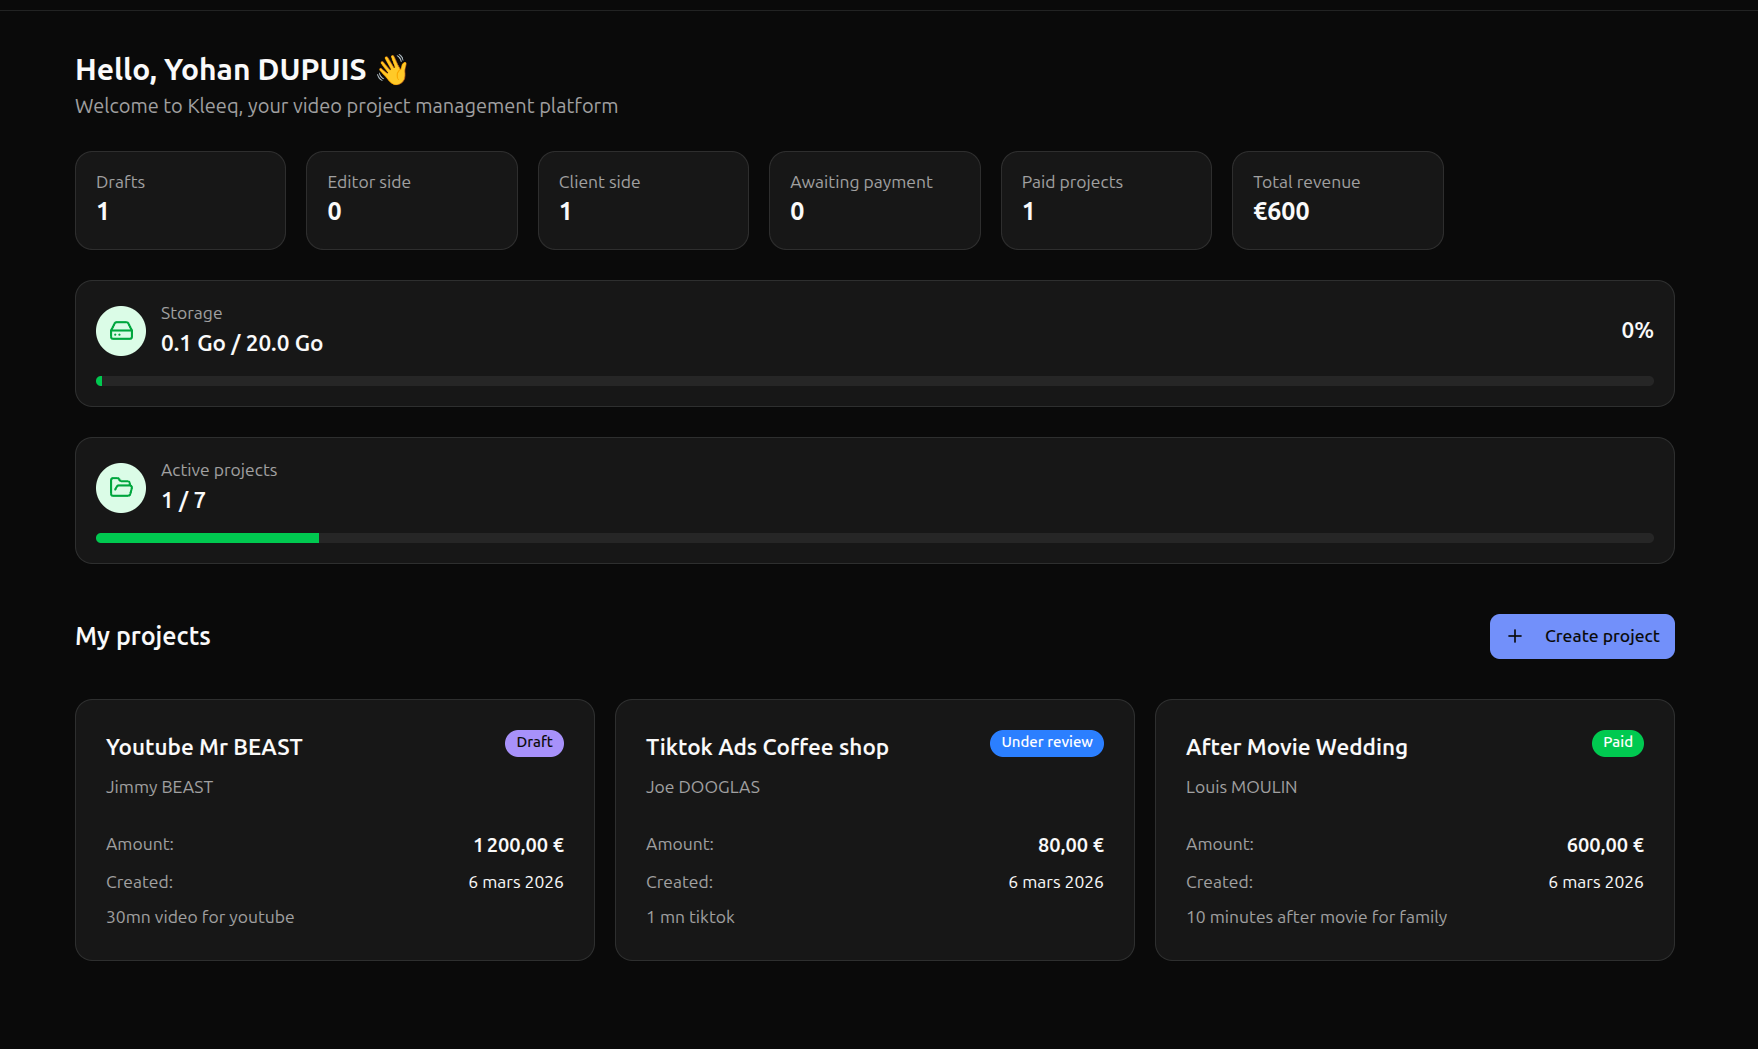The width and height of the screenshot is (1758, 1049).
Task: Click the active projects progress bar
Action: coord(875,537)
